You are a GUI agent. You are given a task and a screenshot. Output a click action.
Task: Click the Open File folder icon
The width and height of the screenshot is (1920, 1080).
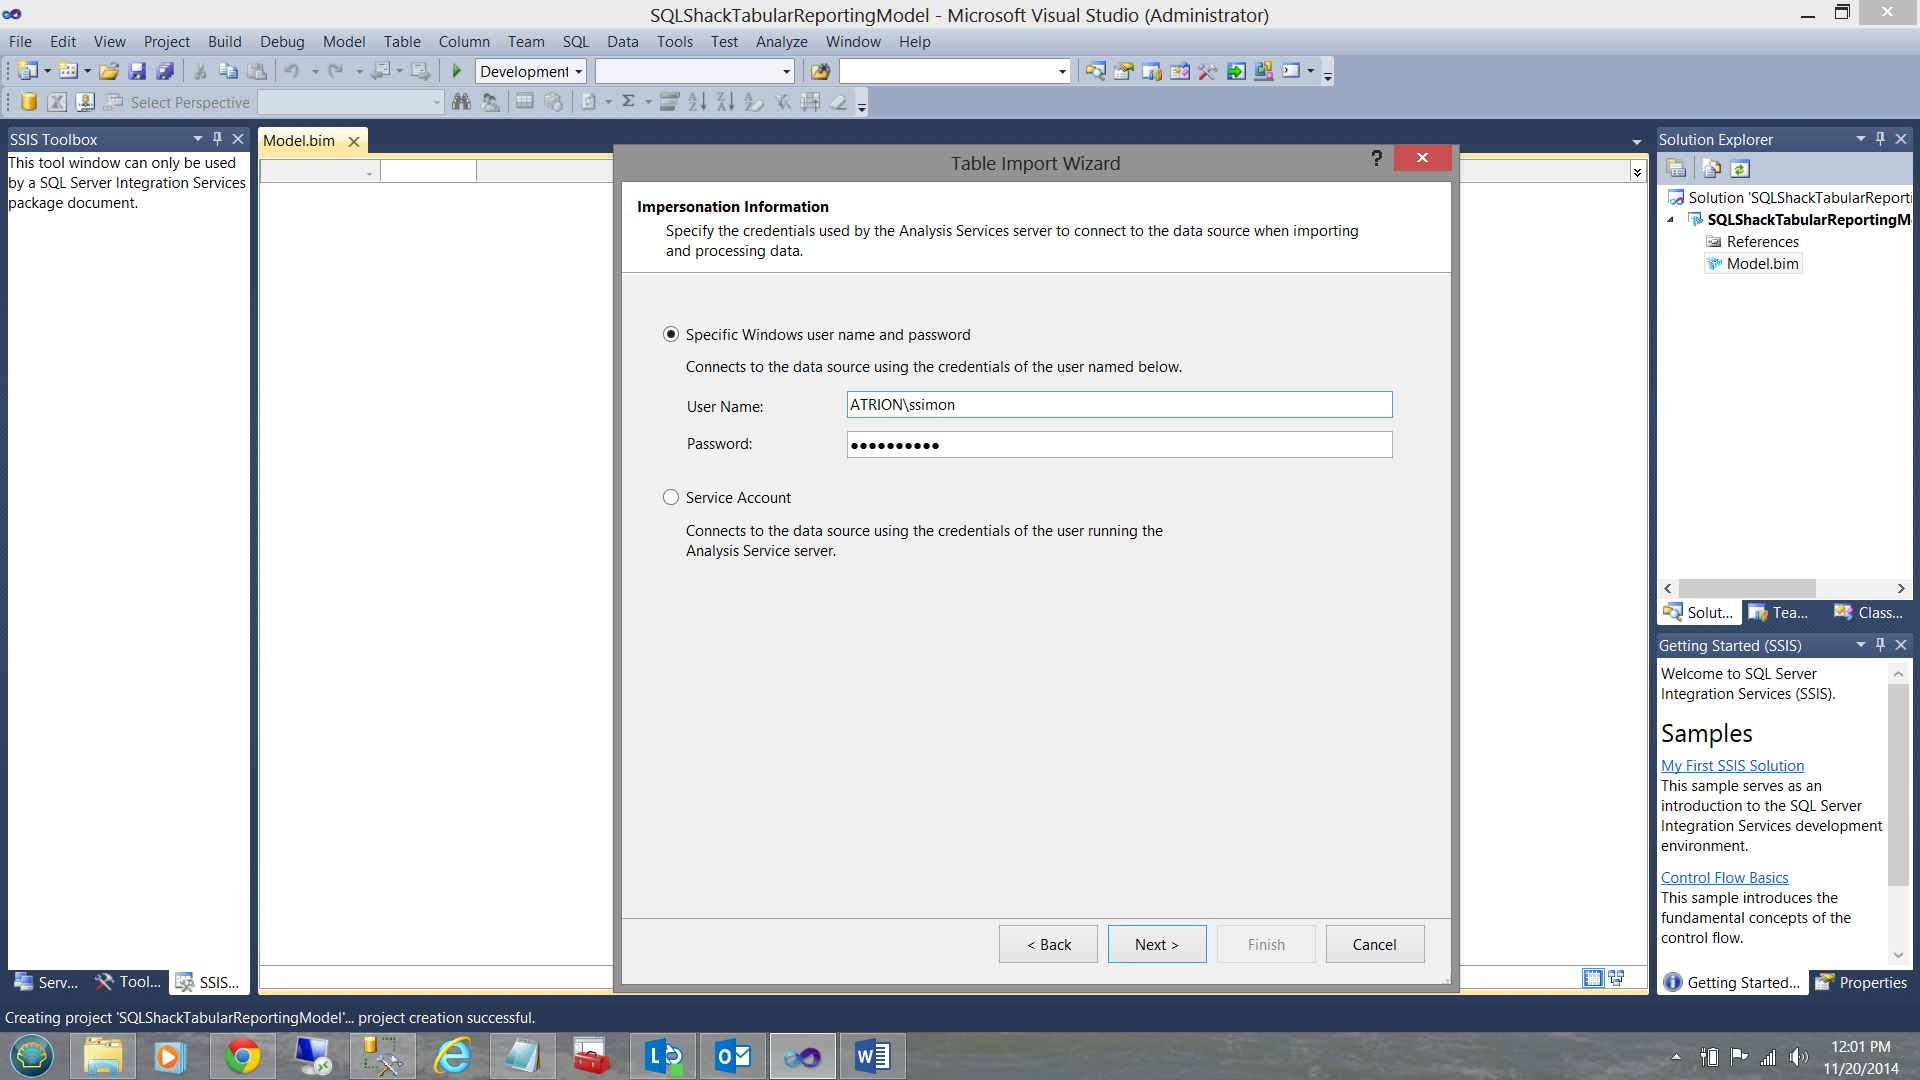109,71
